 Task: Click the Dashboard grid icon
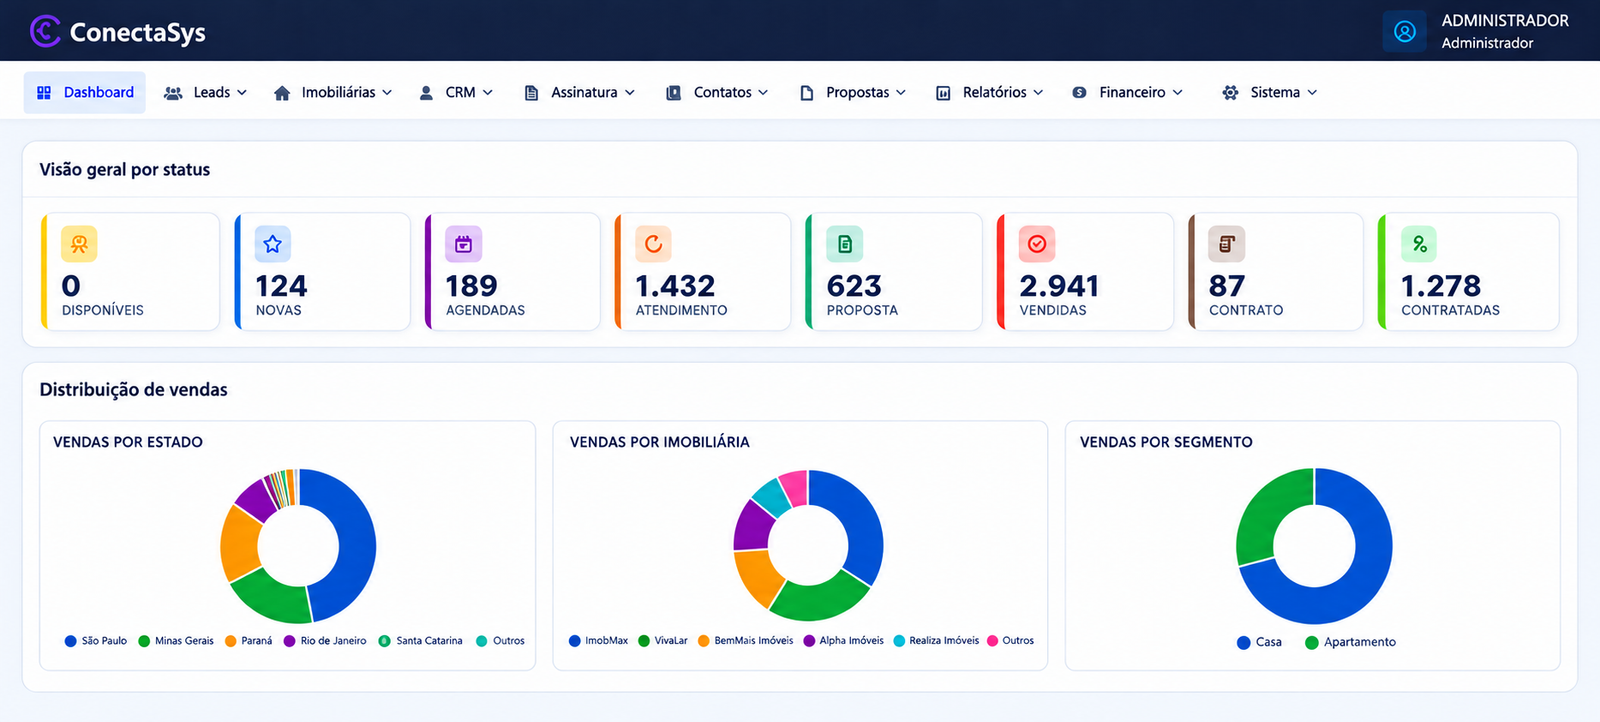click(44, 92)
